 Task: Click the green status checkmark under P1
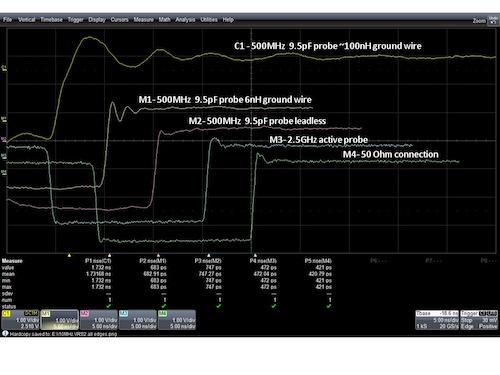[x=109, y=306]
